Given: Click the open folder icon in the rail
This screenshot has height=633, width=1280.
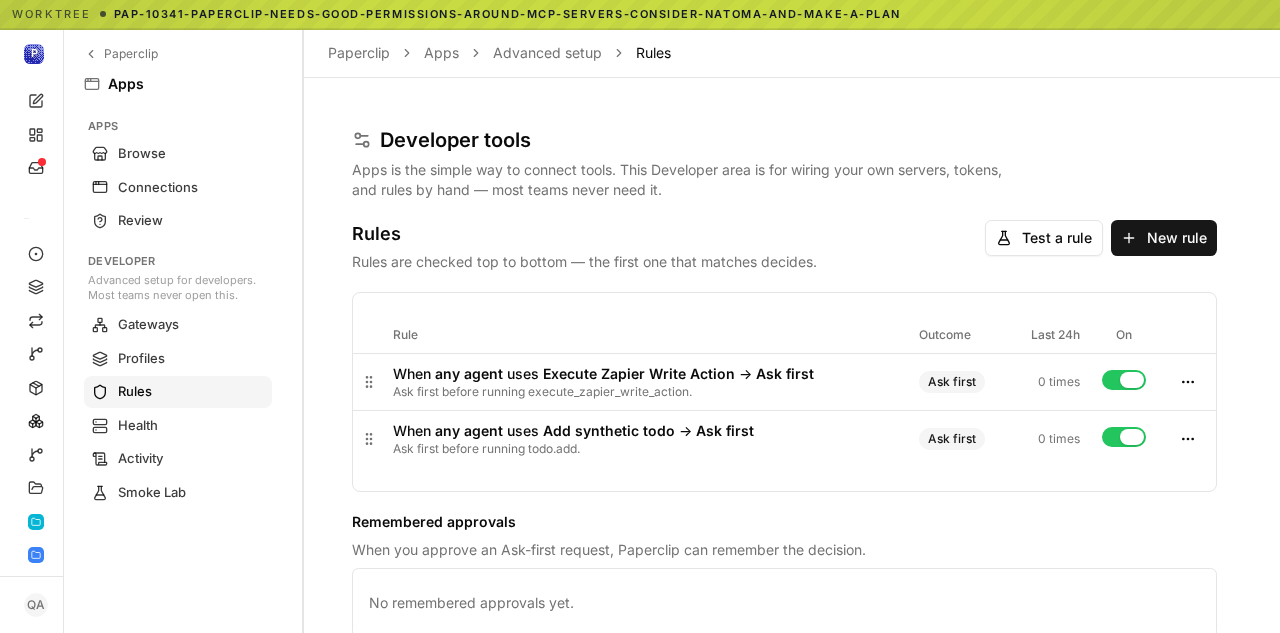Looking at the screenshot, I should pyautogui.click(x=36, y=488).
